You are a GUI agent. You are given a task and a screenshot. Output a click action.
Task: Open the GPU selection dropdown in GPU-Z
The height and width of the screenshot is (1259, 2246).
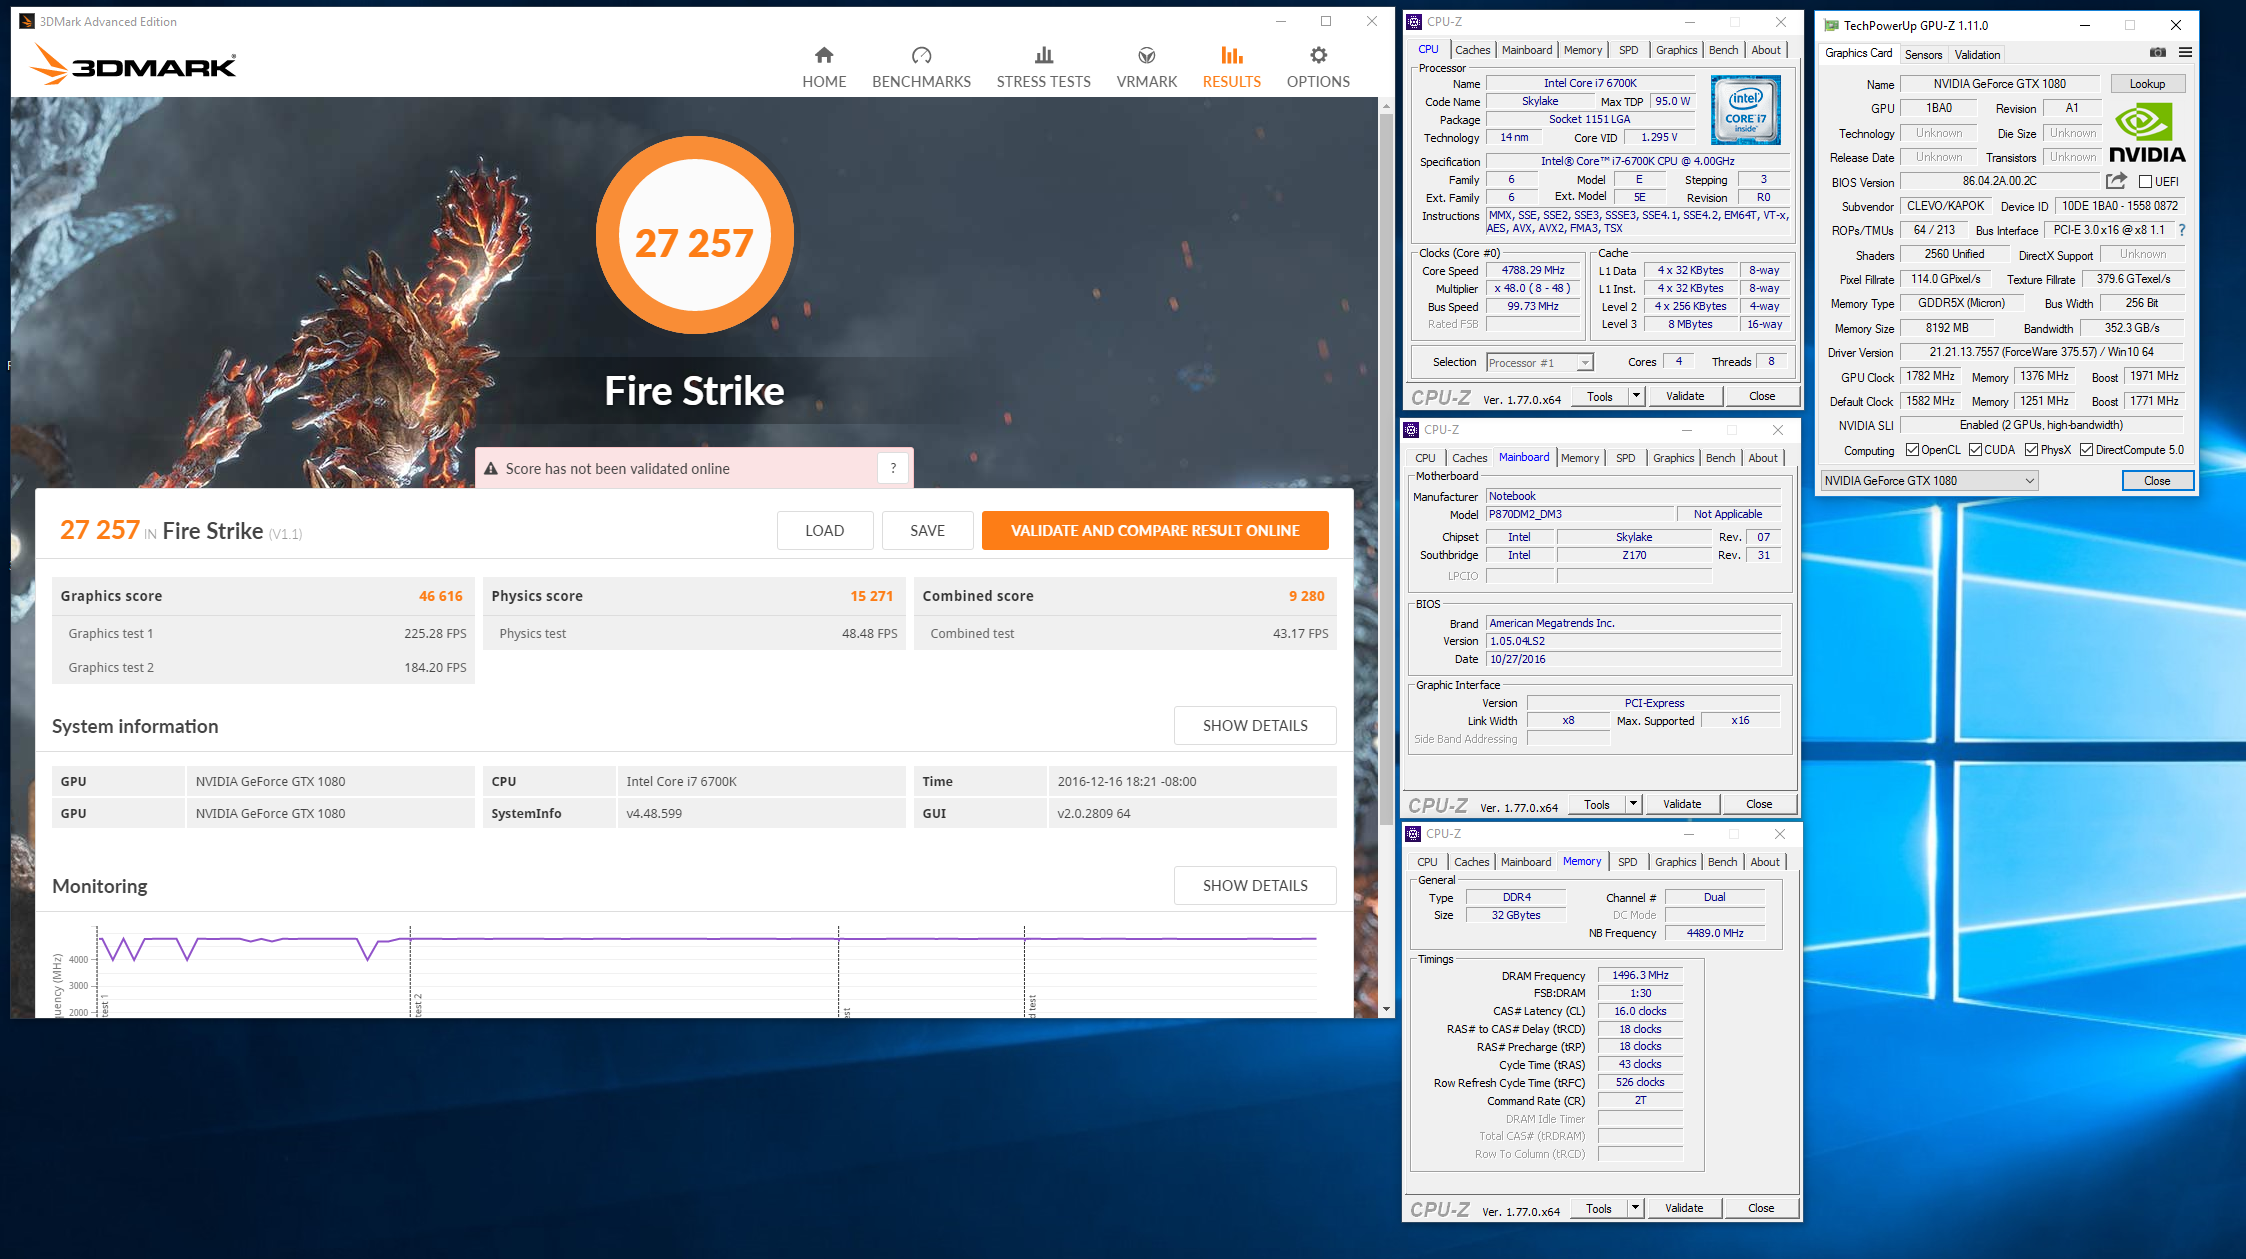1929,481
